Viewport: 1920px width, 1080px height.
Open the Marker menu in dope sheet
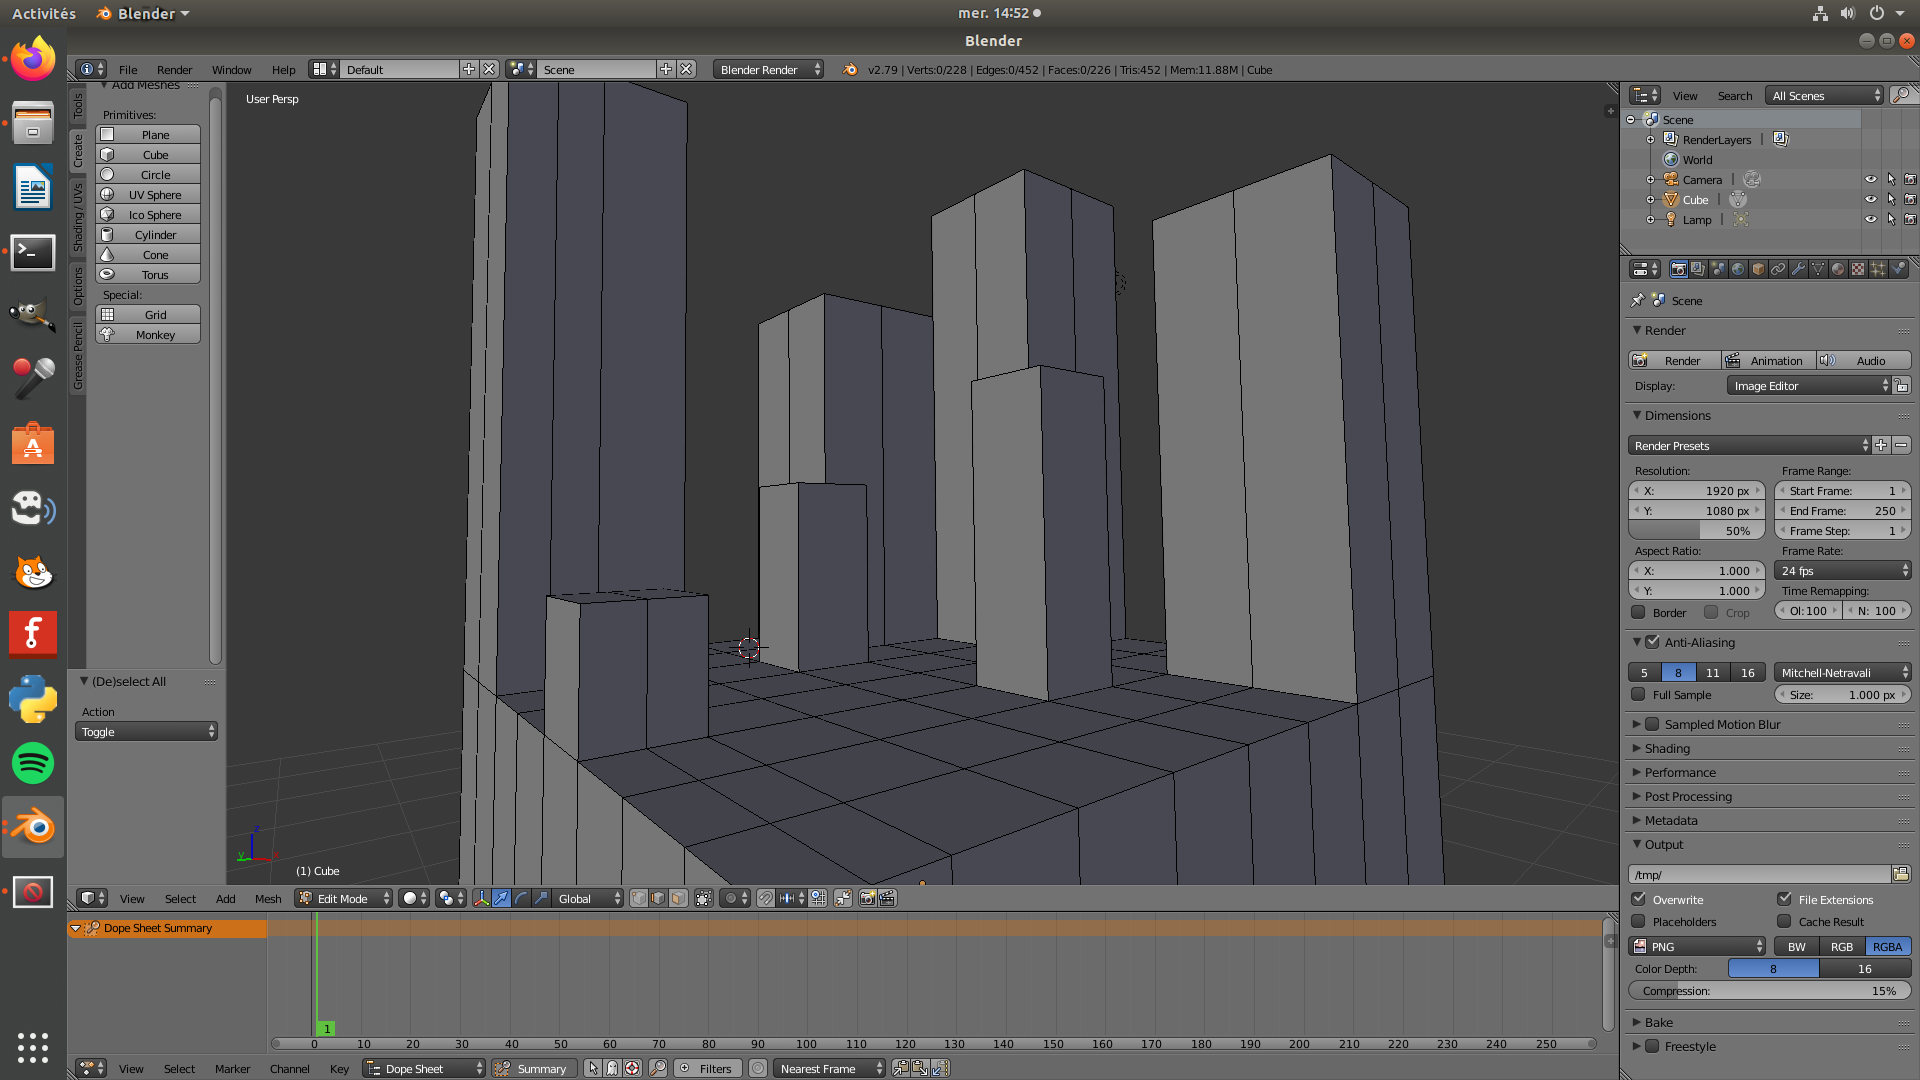click(x=232, y=1068)
